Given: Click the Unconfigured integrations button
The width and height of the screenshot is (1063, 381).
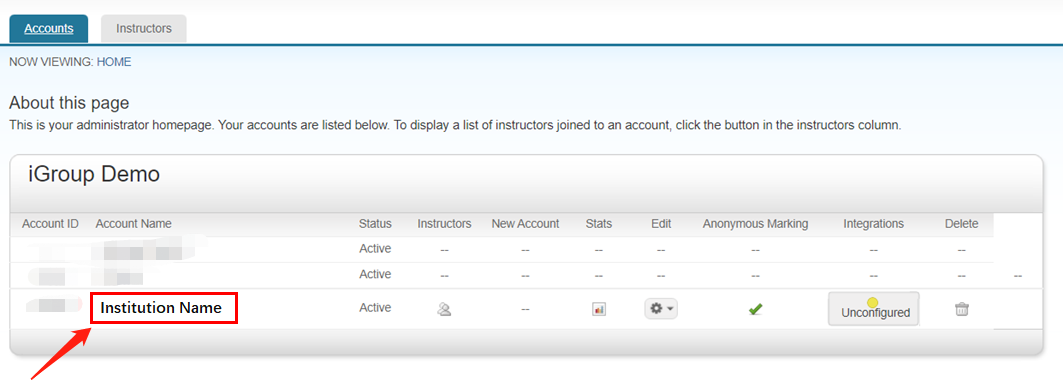Looking at the screenshot, I should pos(874,309).
